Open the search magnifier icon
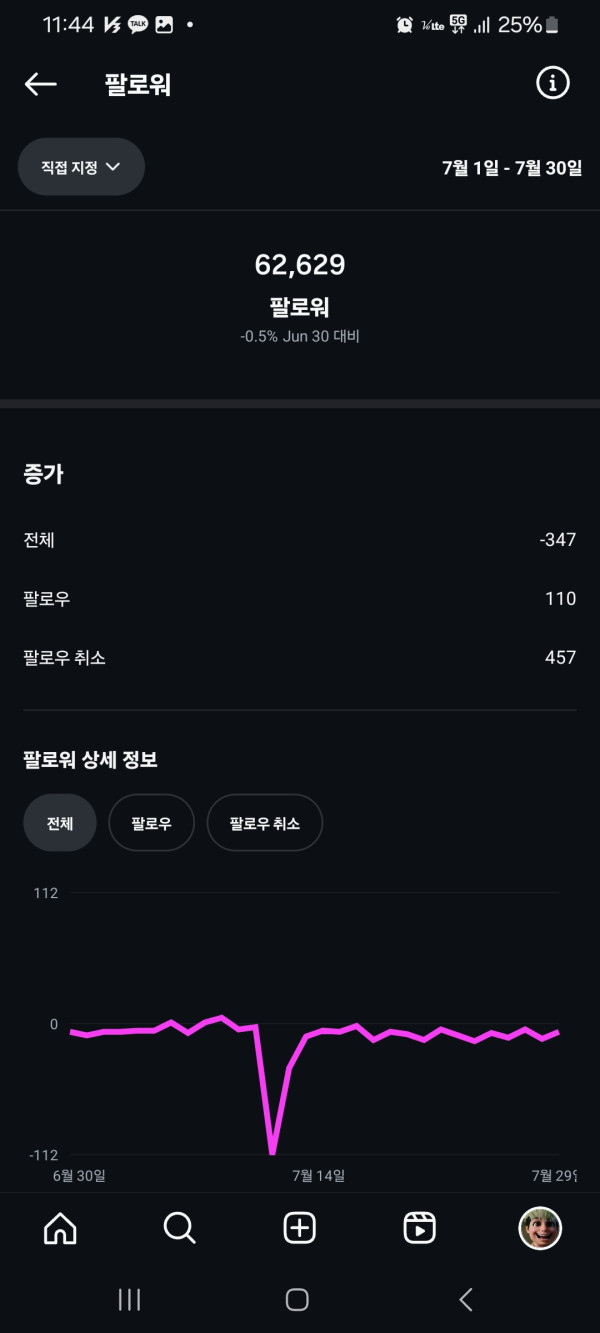 coord(180,1227)
